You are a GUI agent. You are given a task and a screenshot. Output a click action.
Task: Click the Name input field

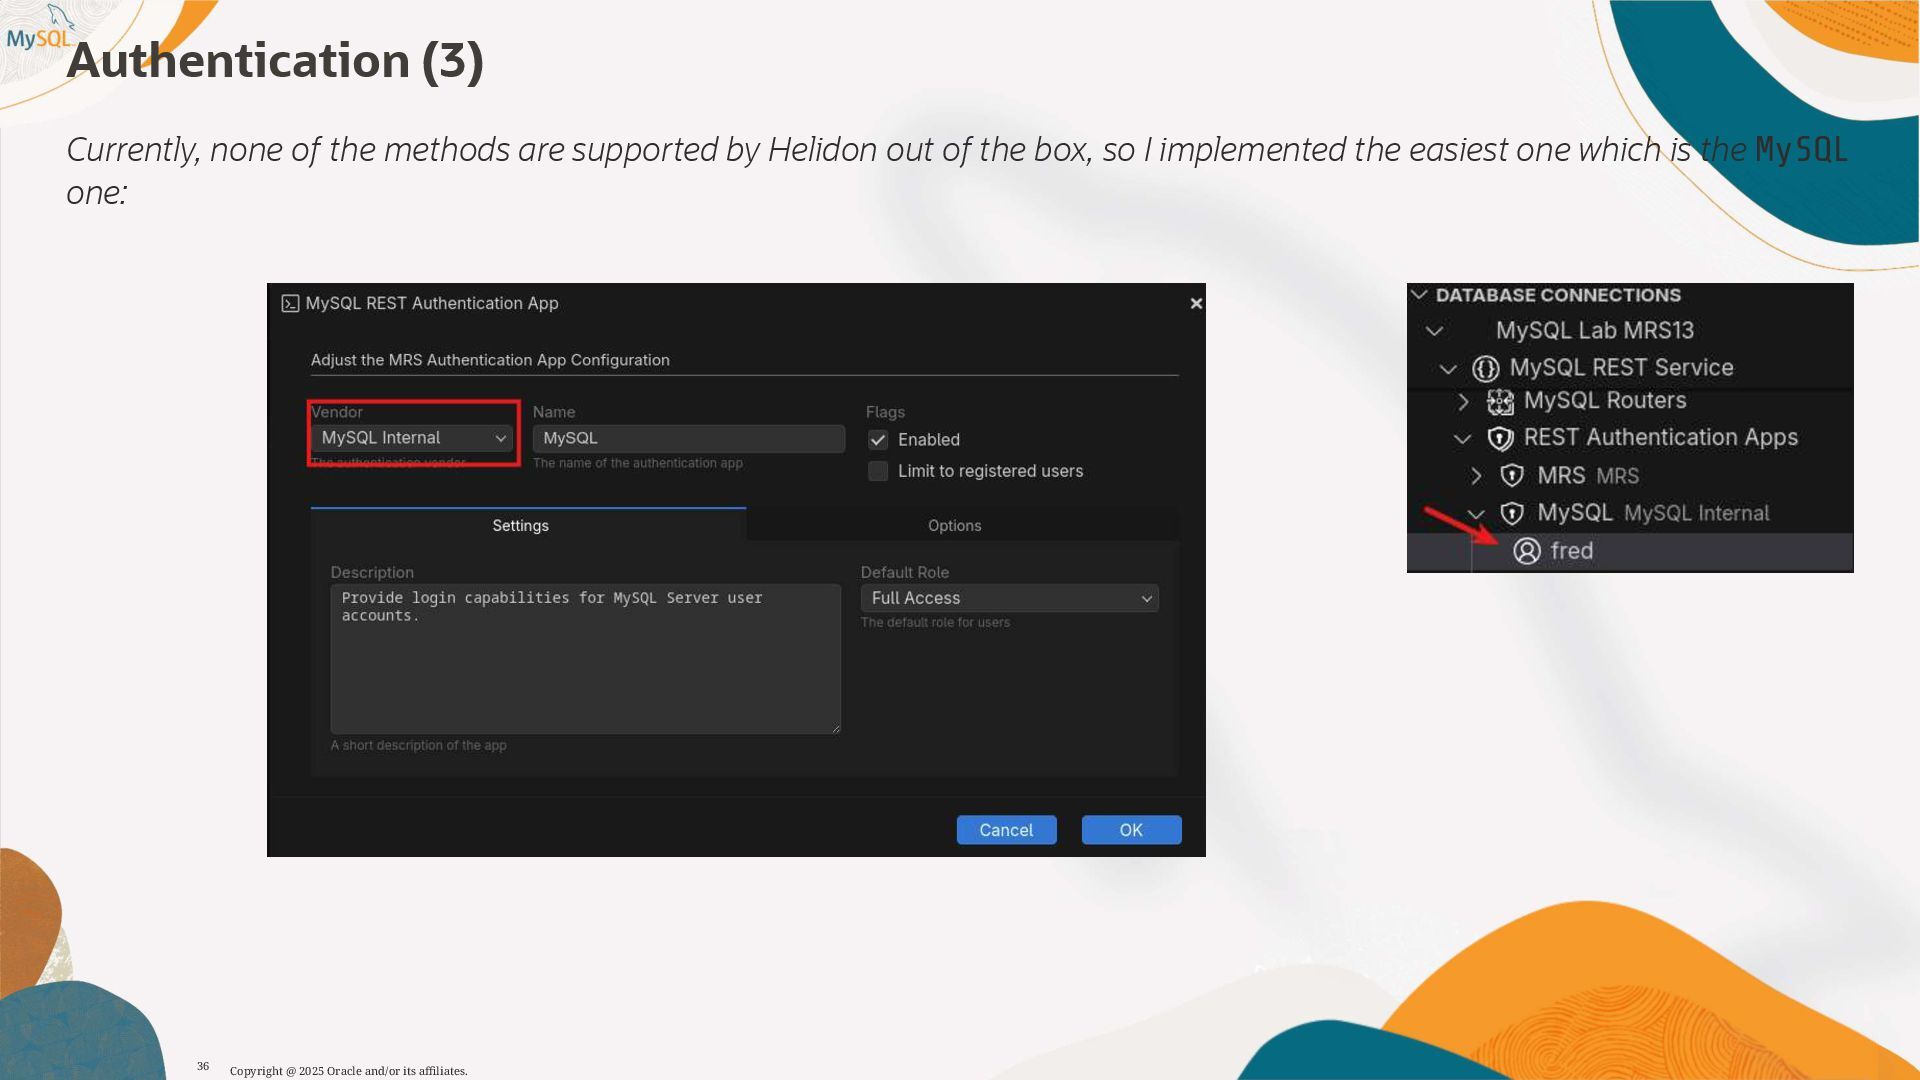688,438
